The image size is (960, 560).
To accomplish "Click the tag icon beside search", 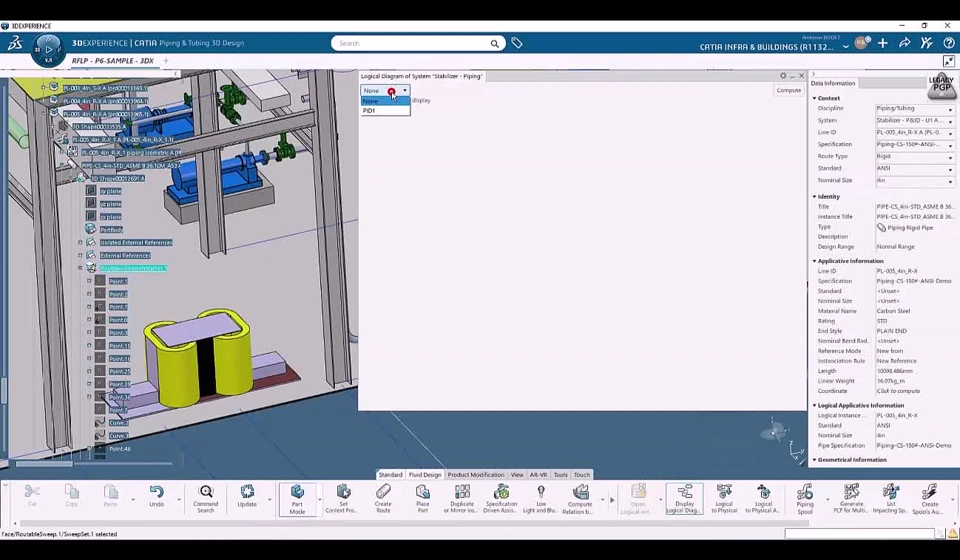I will click(517, 43).
